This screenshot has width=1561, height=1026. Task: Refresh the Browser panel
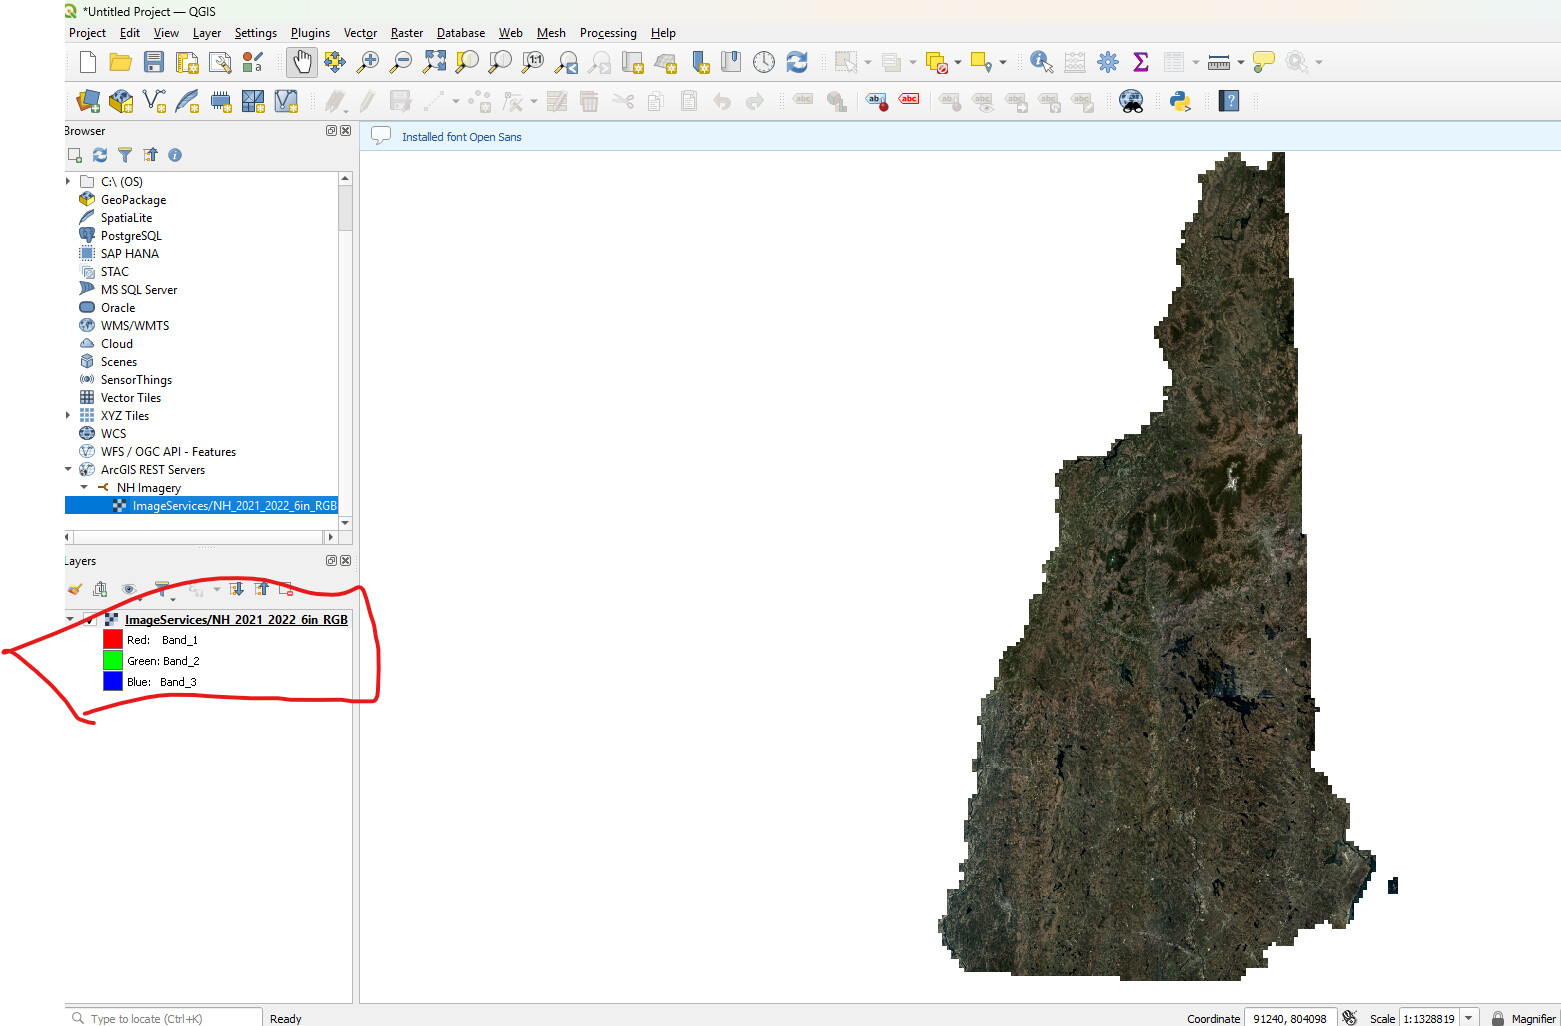coord(99,155)
